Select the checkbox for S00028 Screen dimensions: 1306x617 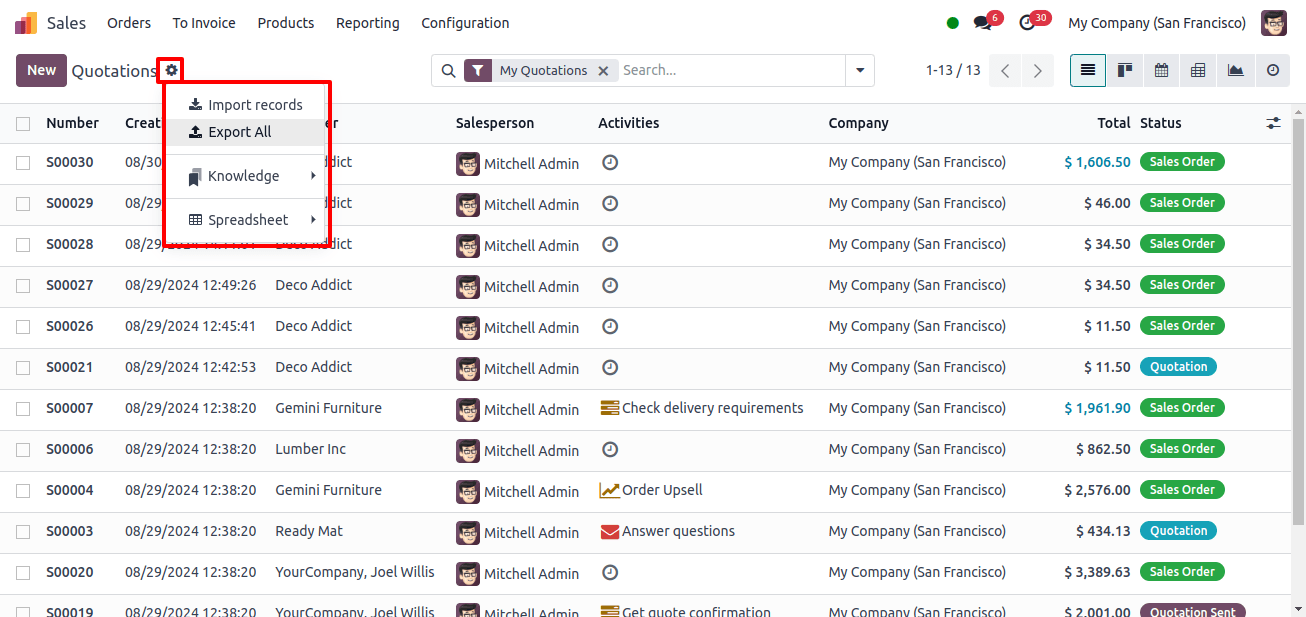tap(23, 245)
